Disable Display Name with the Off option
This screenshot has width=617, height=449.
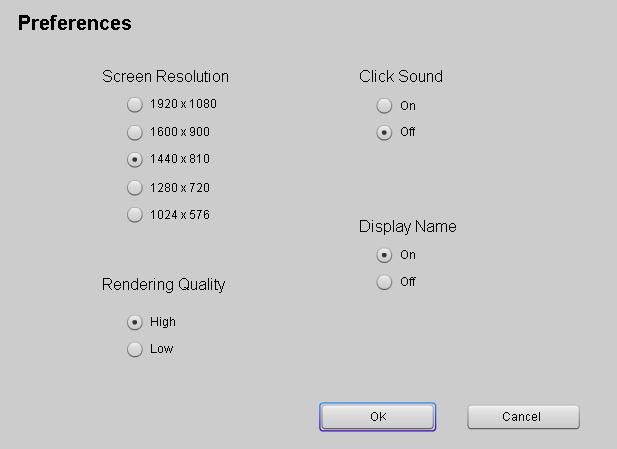tap(384, 282)
